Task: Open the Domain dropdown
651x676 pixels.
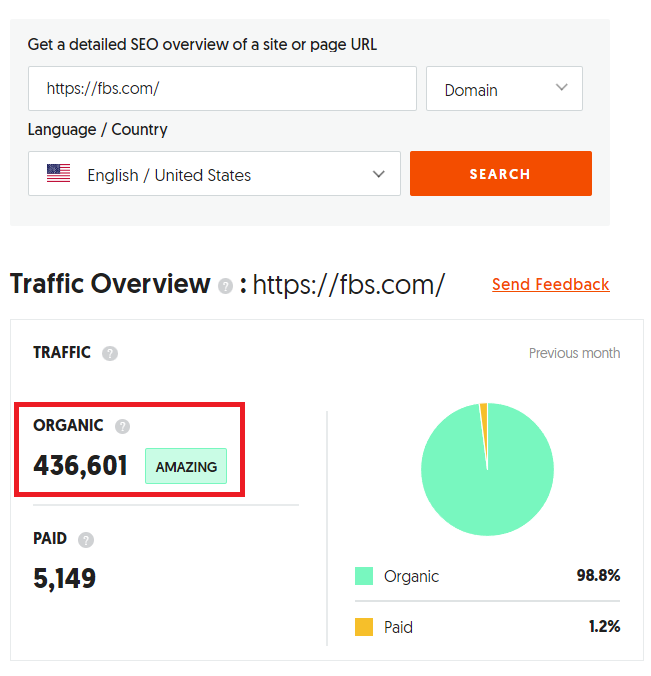Action: [x=504, y=89]
